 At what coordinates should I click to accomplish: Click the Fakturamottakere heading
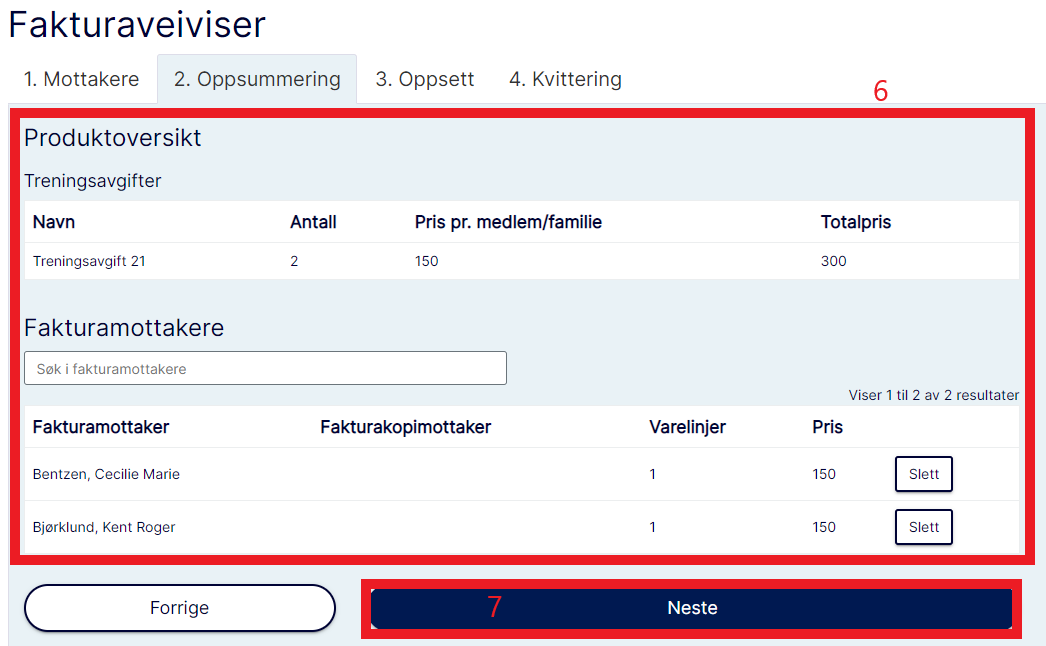tap(124, 328)
